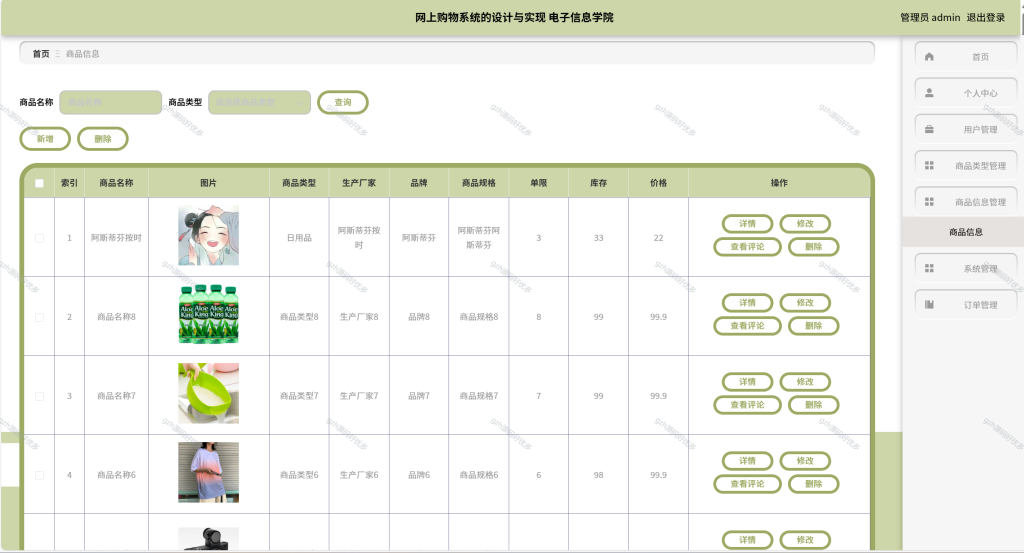Click the 价格 column header

click(658, 183)
